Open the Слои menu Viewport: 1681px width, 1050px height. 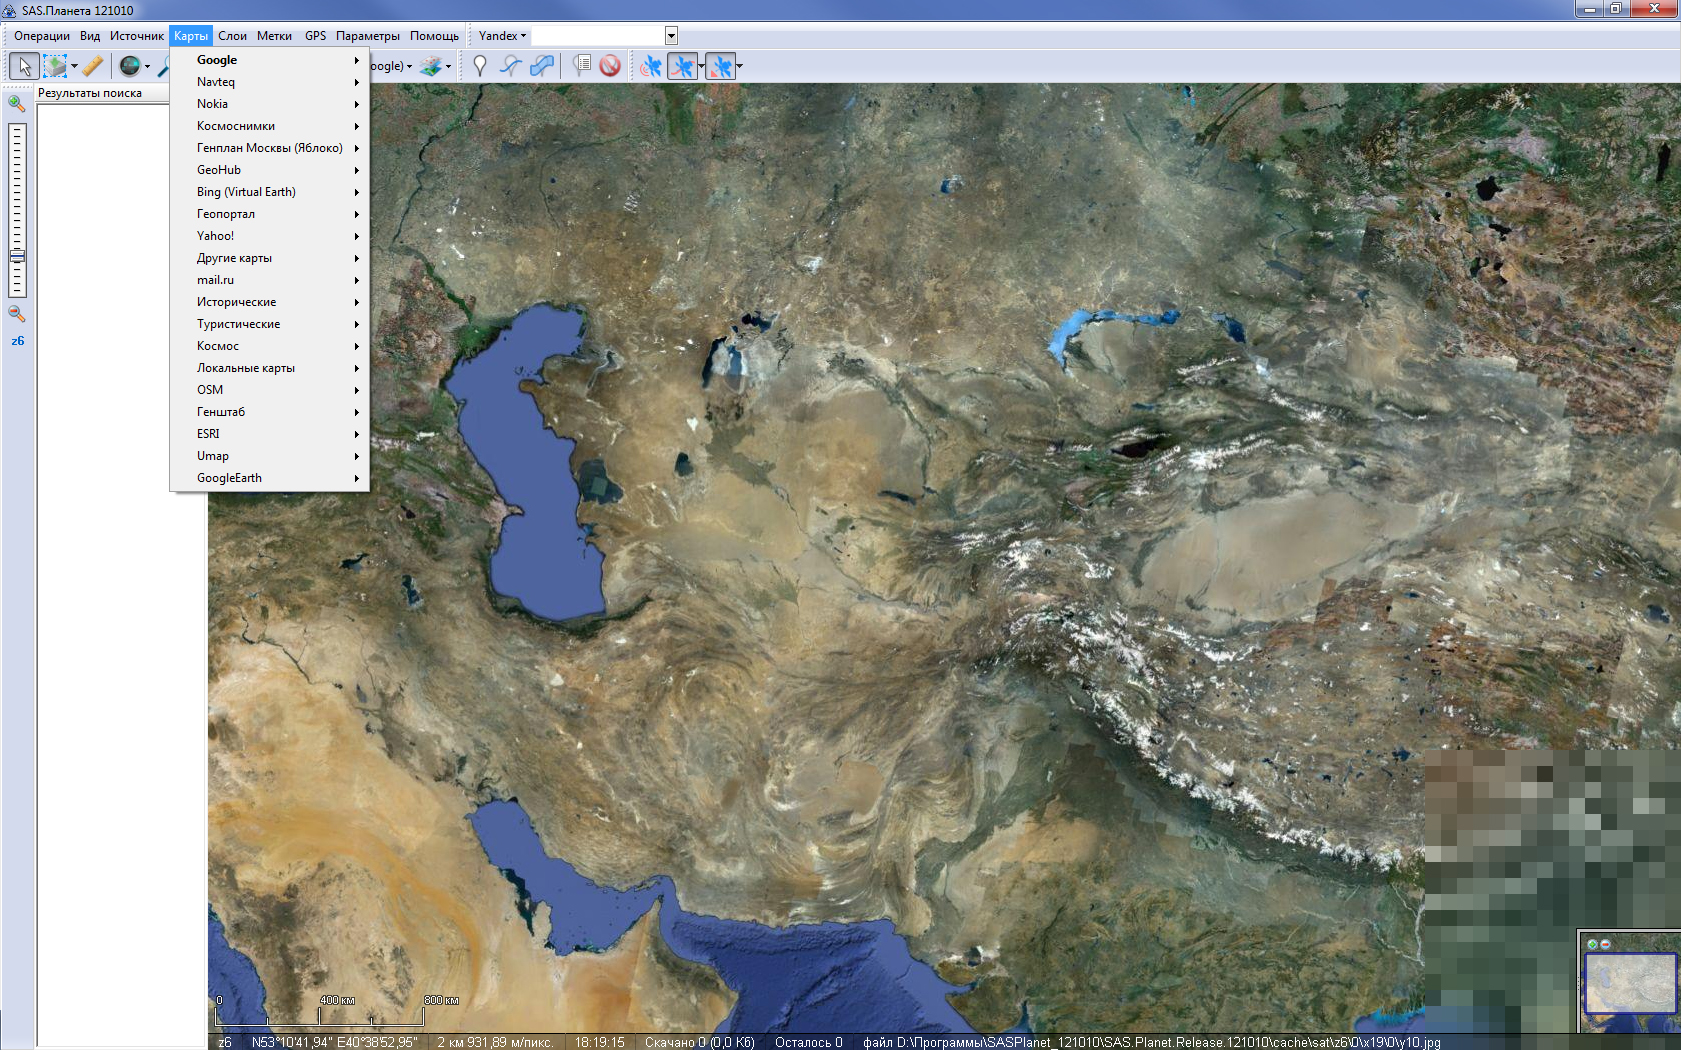pyautogui.click(x=232, y=36)
